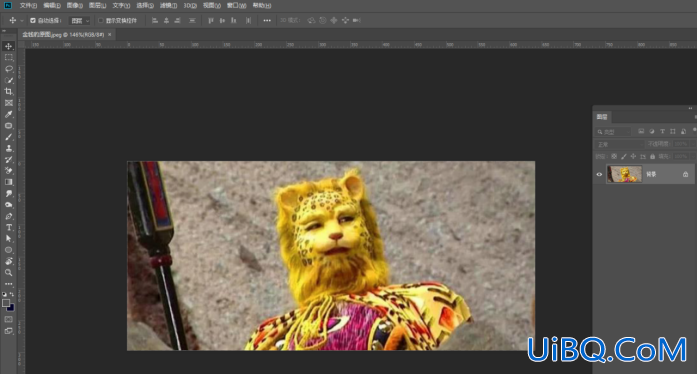Toggle the pixel layer filter in Layers panel
This screenshot has height=374, width=697.
641,132
